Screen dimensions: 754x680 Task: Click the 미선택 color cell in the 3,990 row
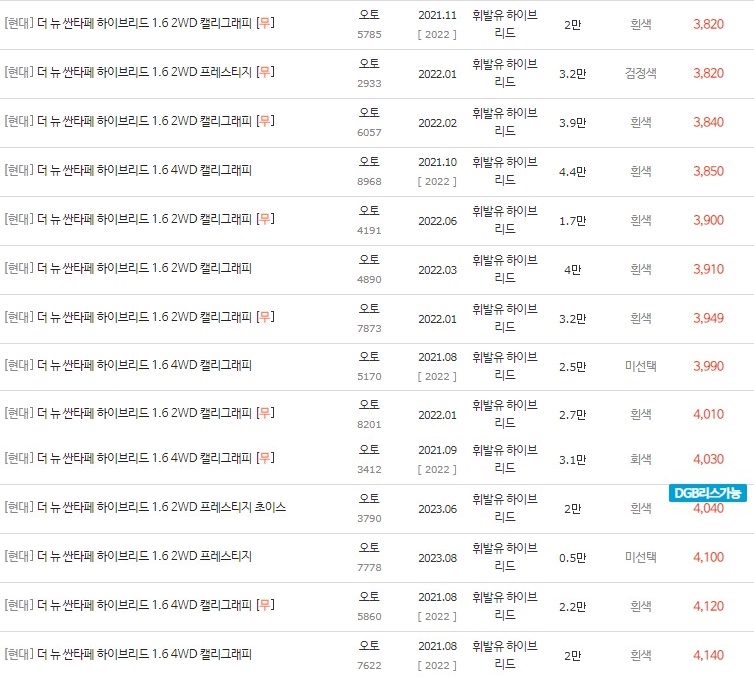coord(641,366)
